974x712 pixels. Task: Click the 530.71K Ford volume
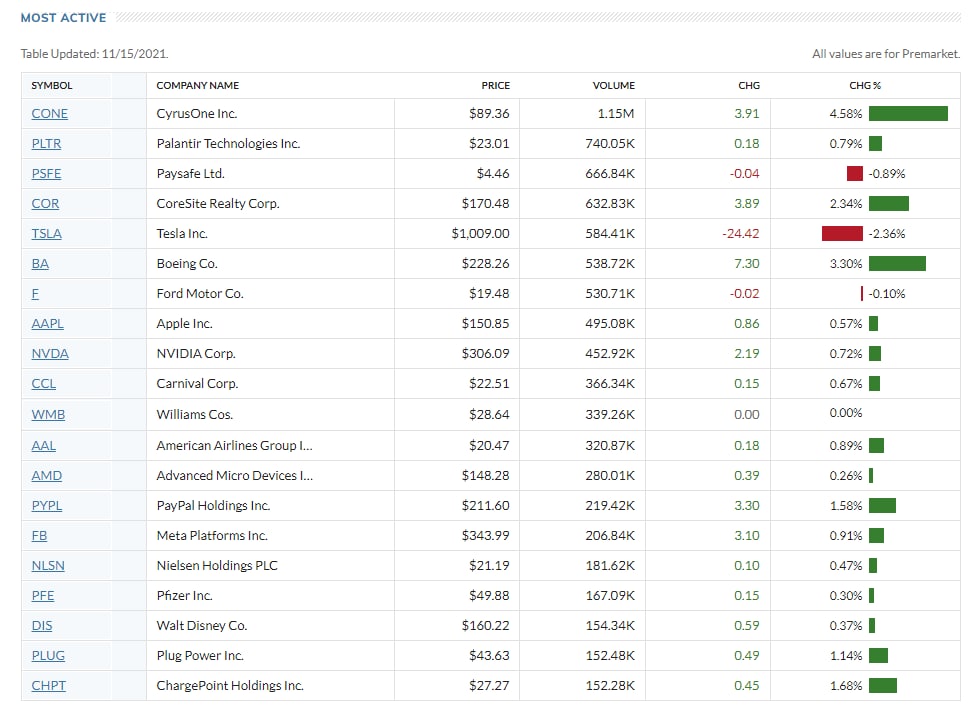[610, 294]
